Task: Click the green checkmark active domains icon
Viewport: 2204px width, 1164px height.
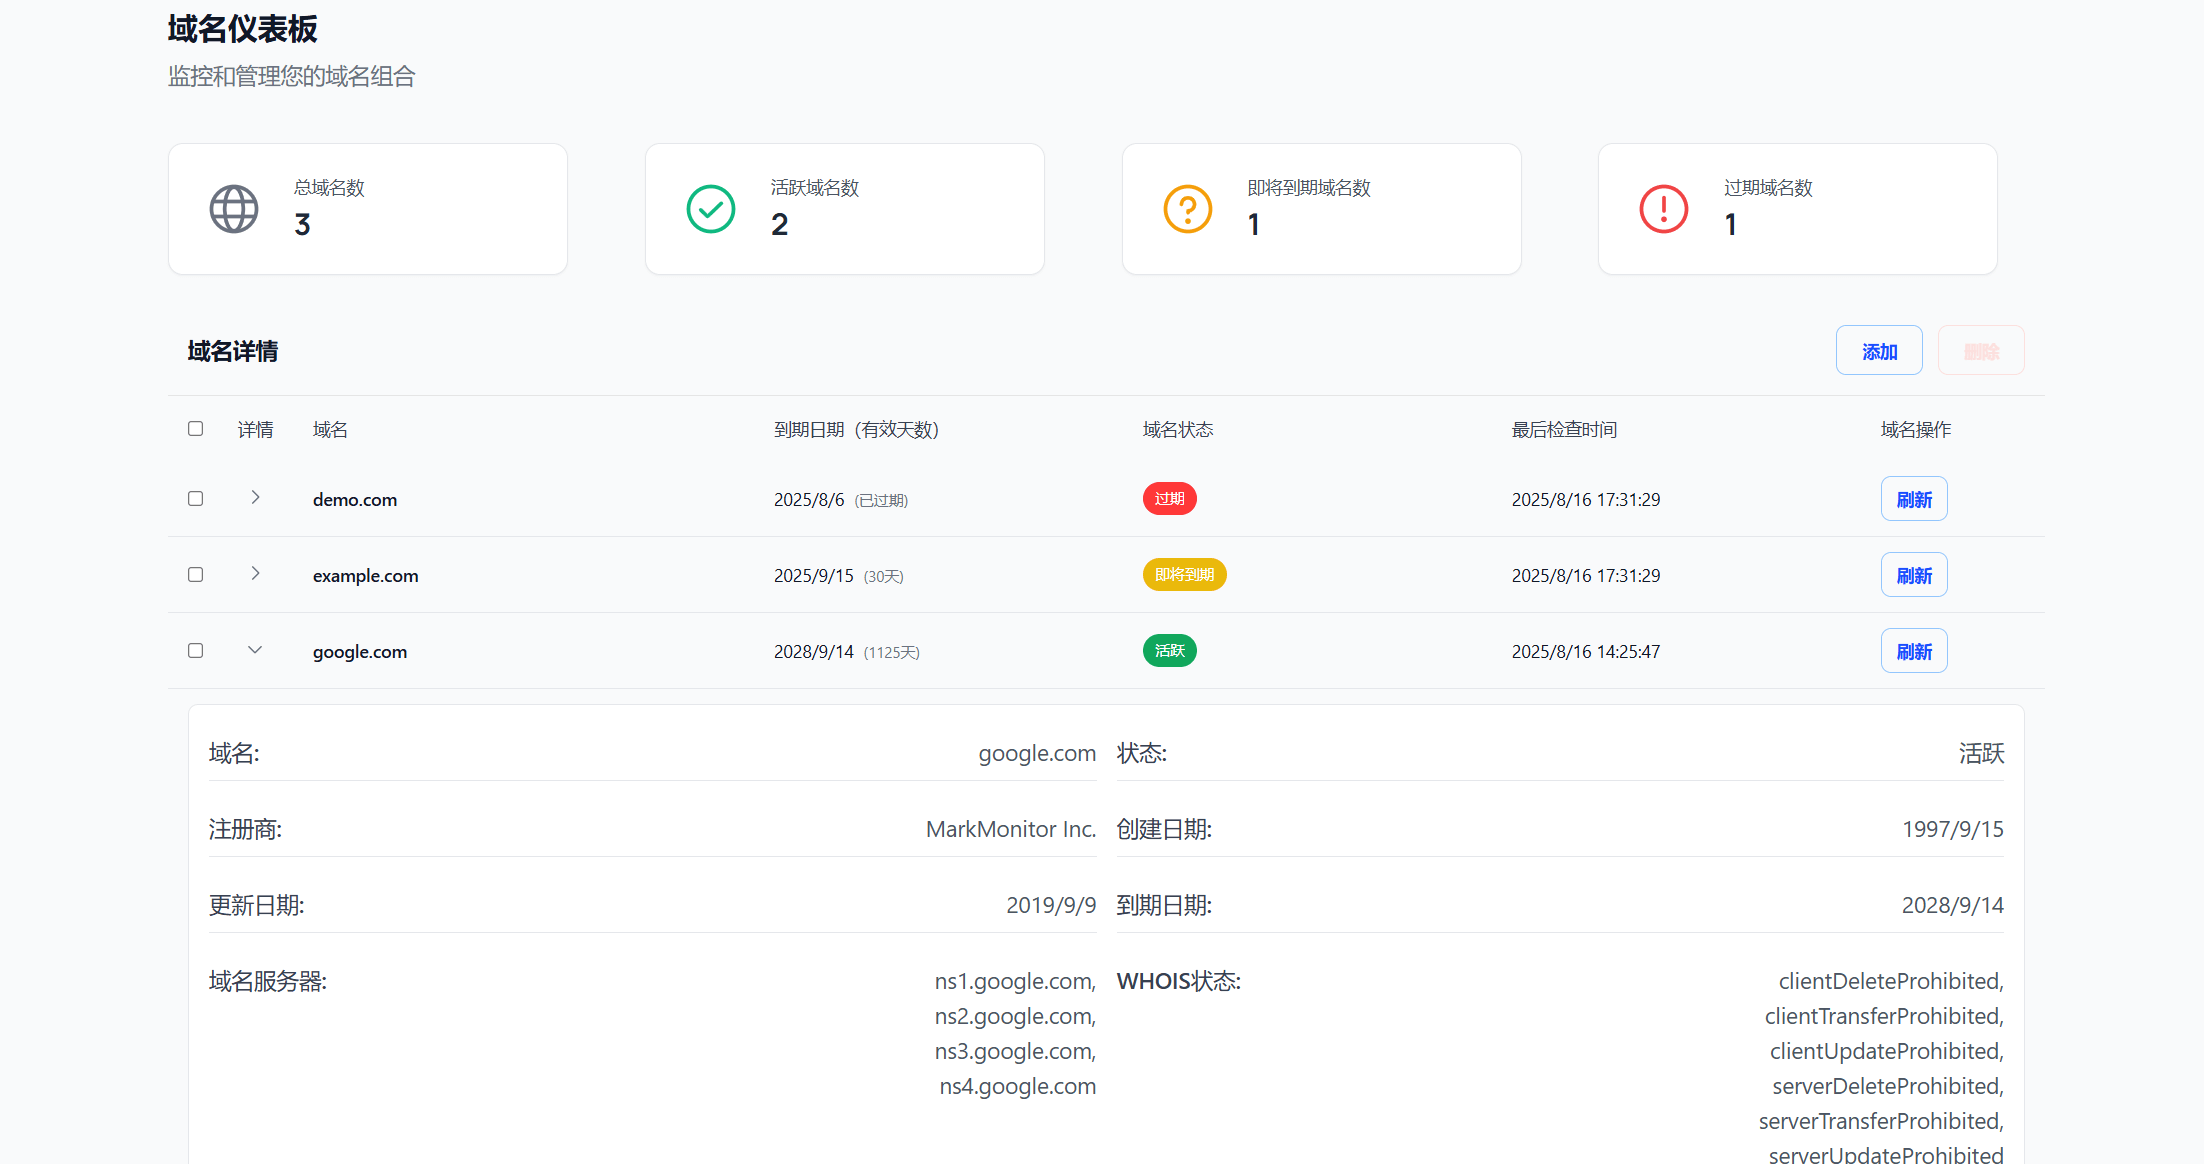Action: tap(711, 209)
